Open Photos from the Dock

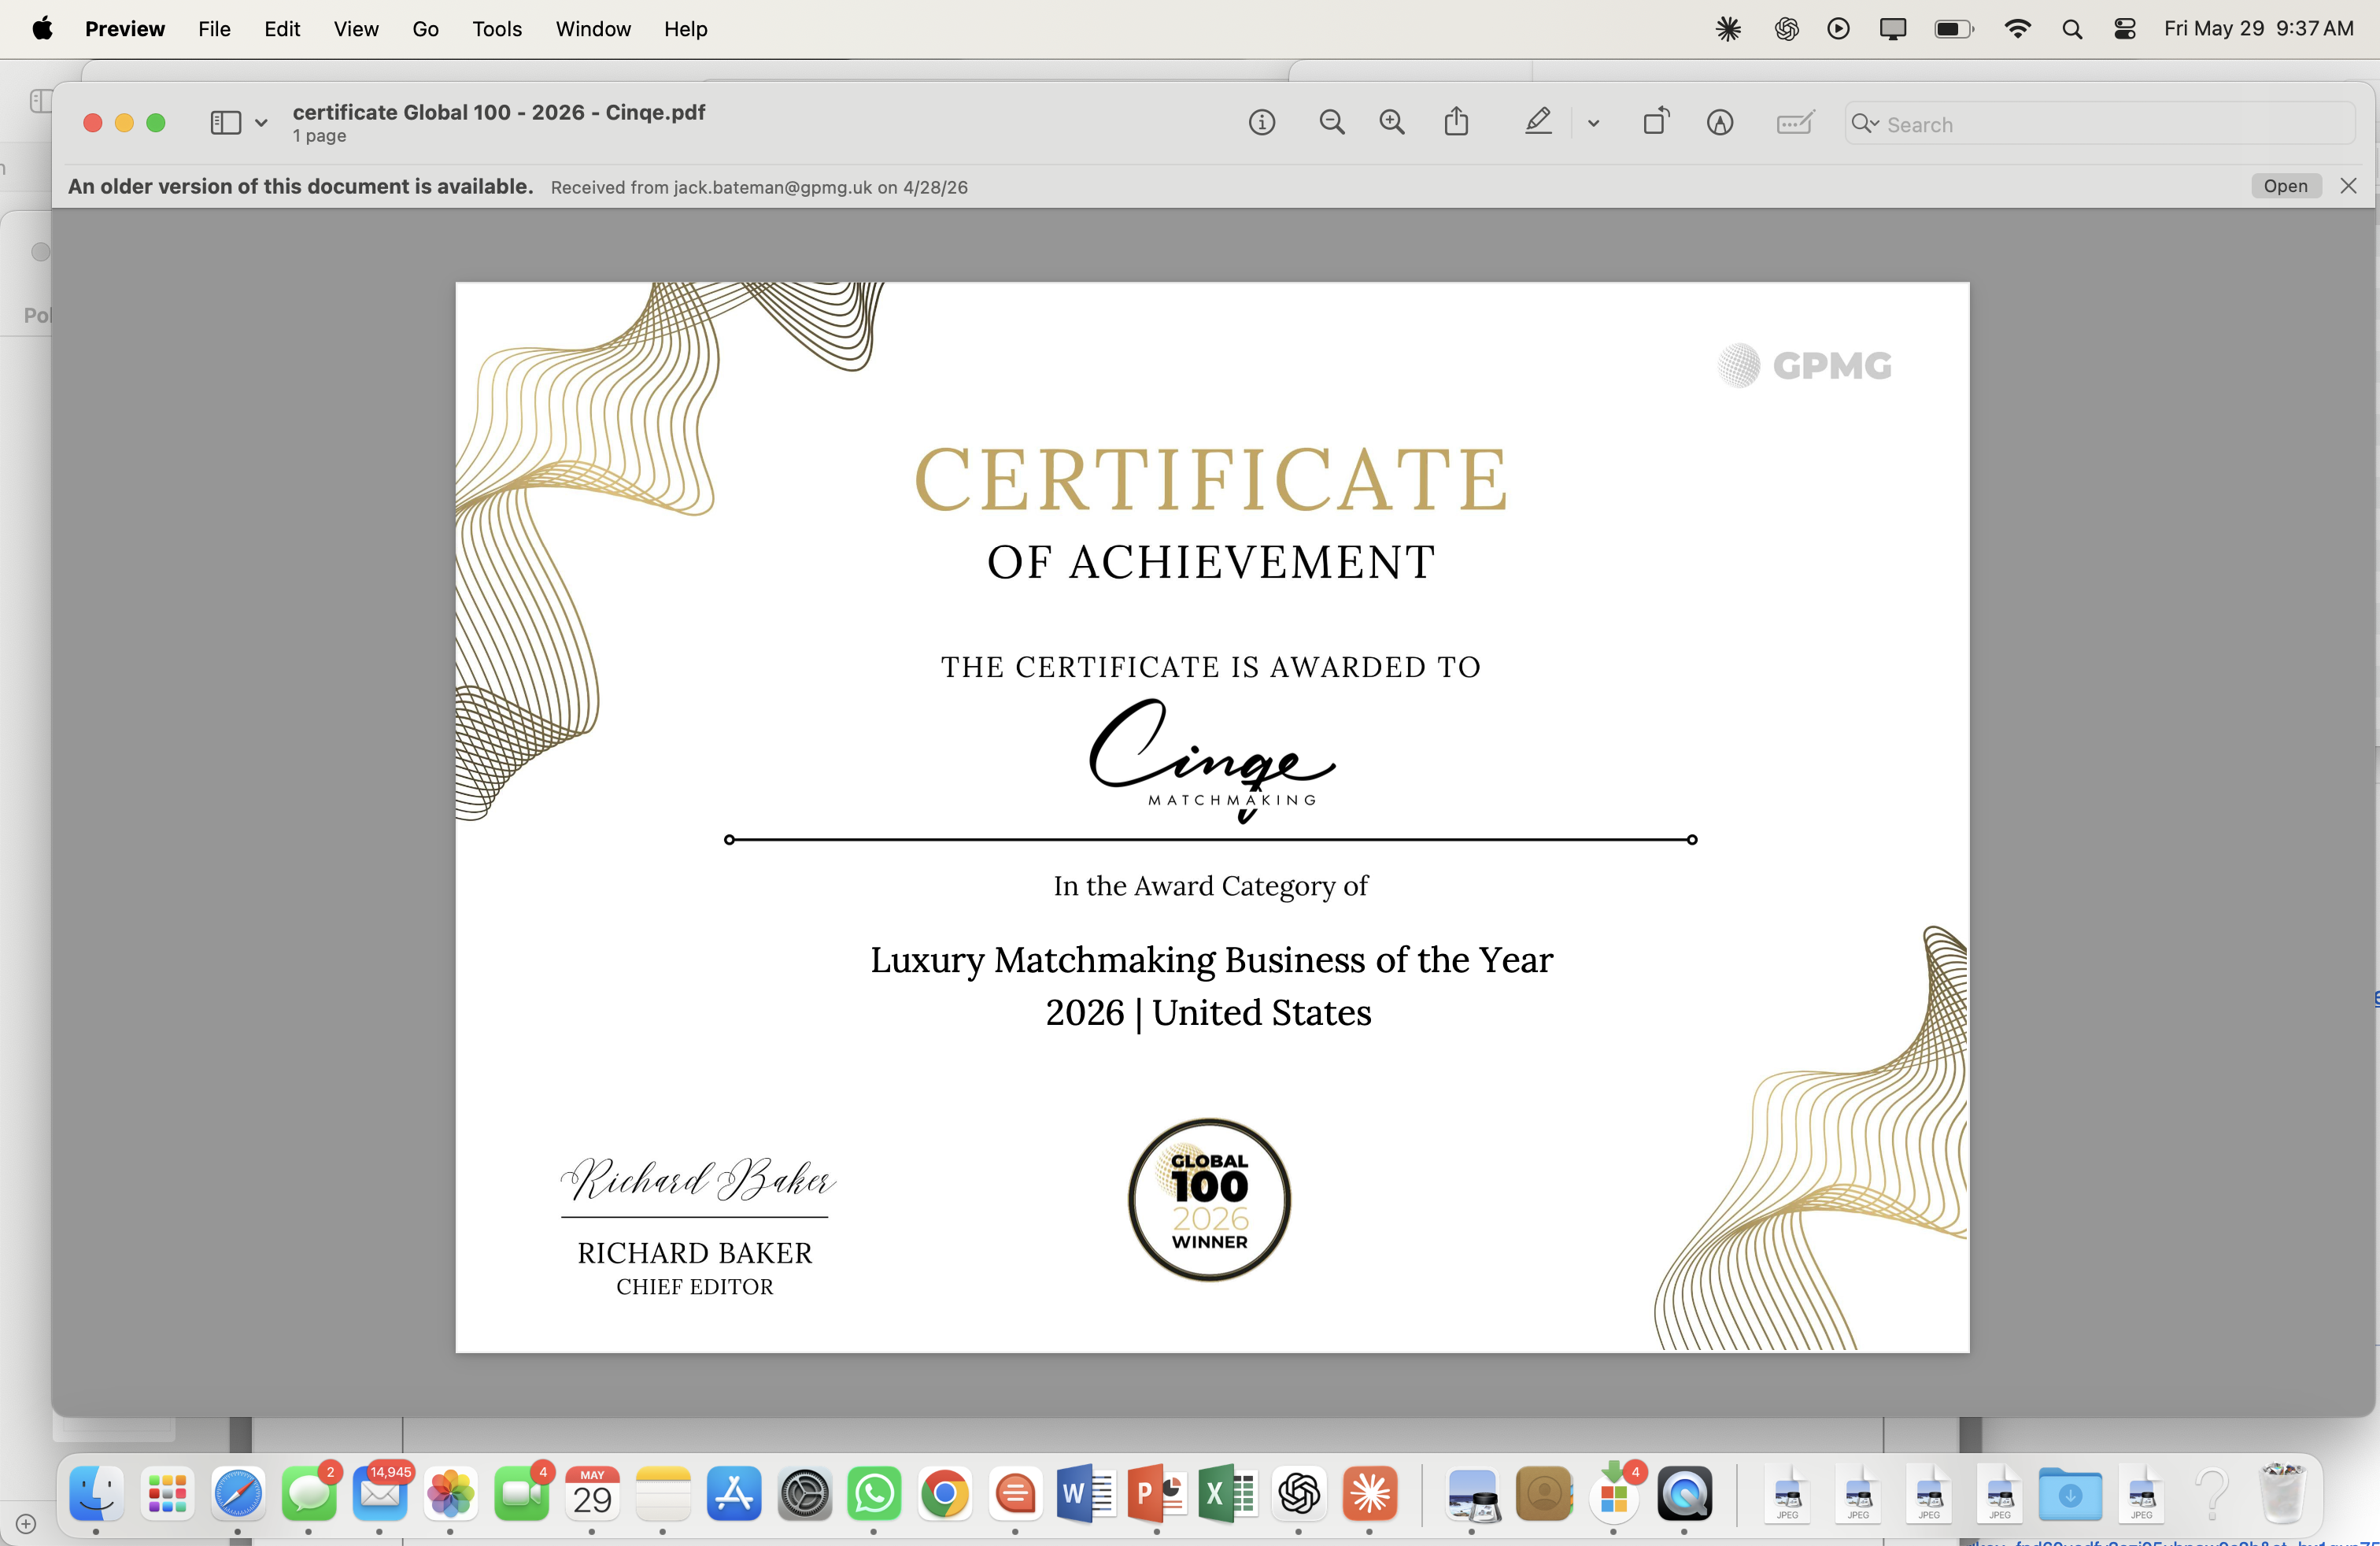tap(451, 1494)
